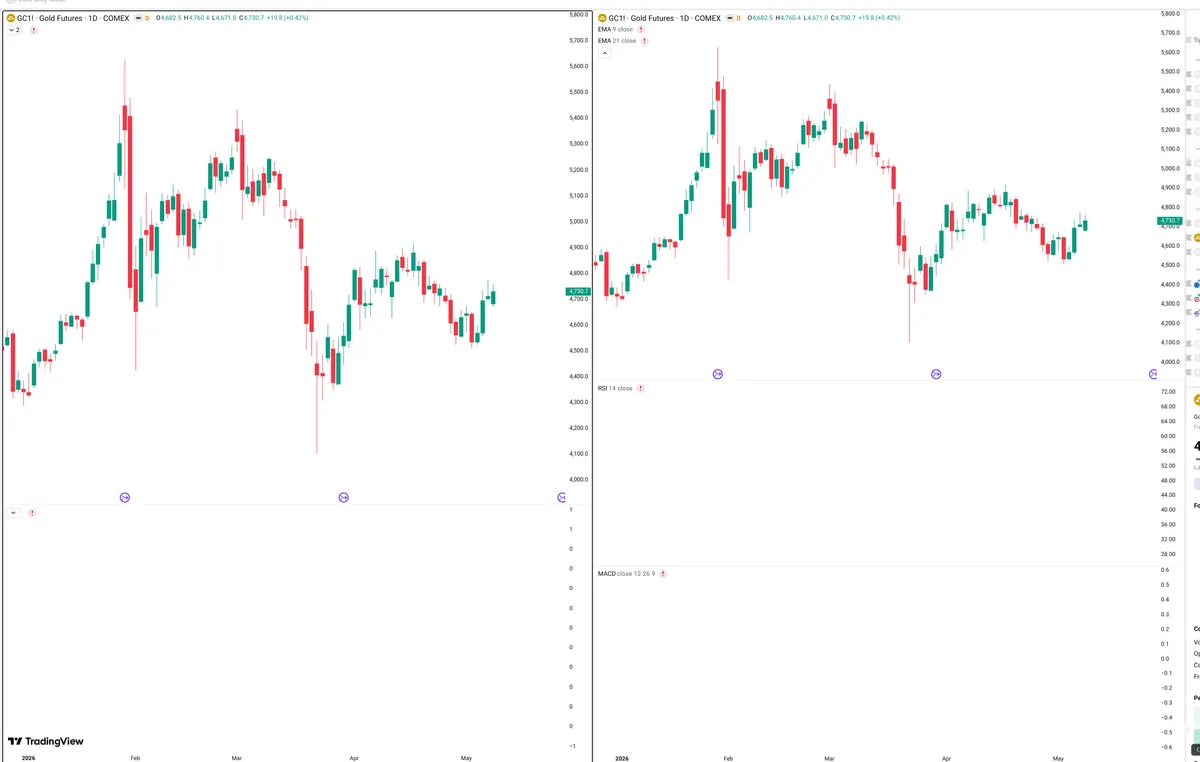Click the gold symbol logo in left chart header
The image size is (1200, 762).
(x=9, y=18)
